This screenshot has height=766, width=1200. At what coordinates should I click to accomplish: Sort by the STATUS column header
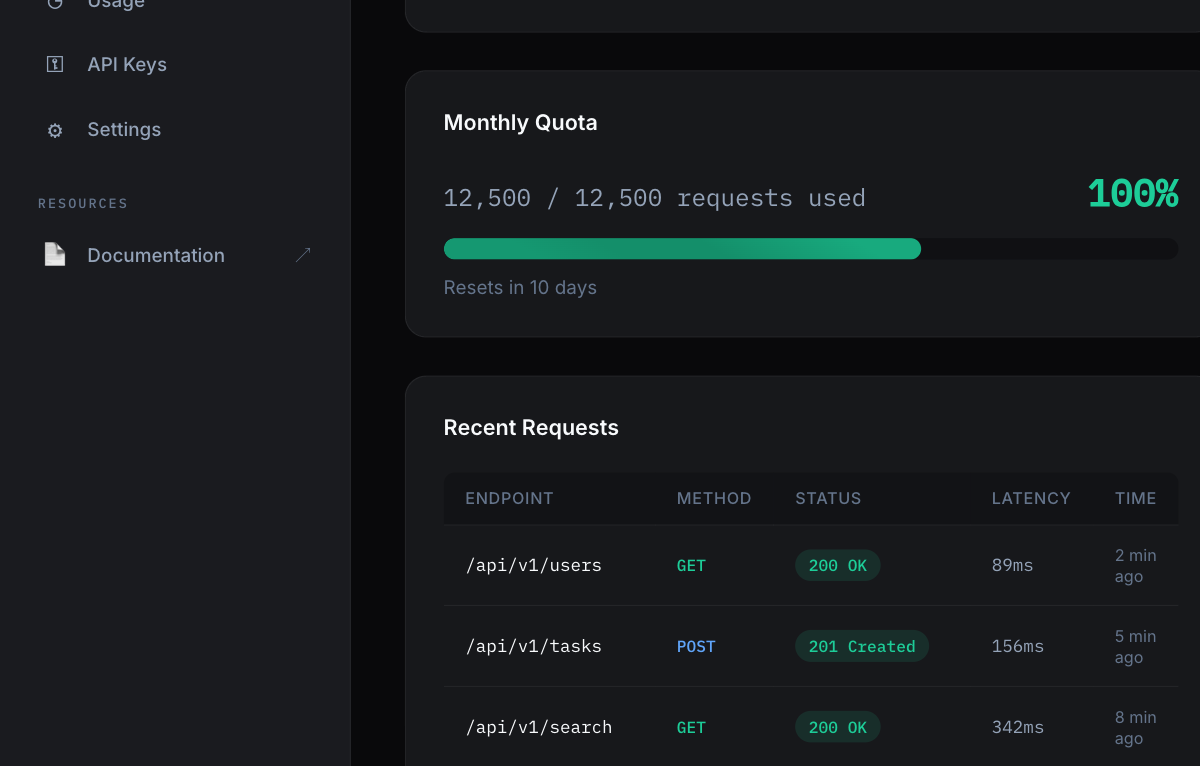(828, 498)
